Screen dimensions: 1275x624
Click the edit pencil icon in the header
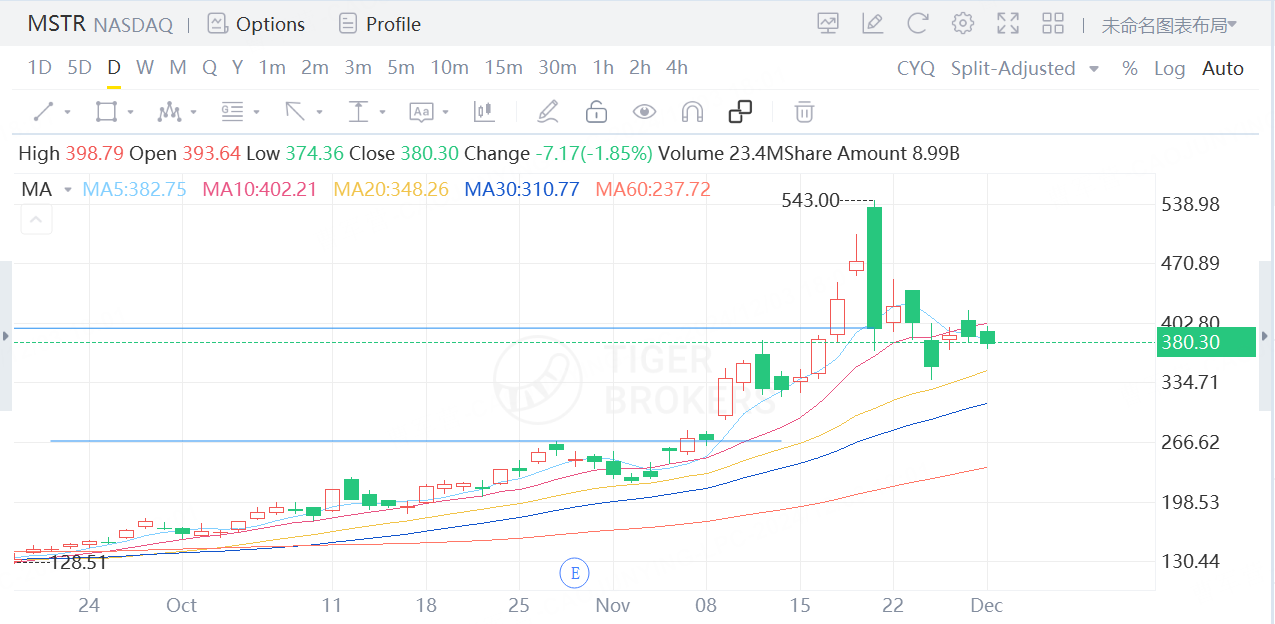pyautogui.click(x=873, y=24)
